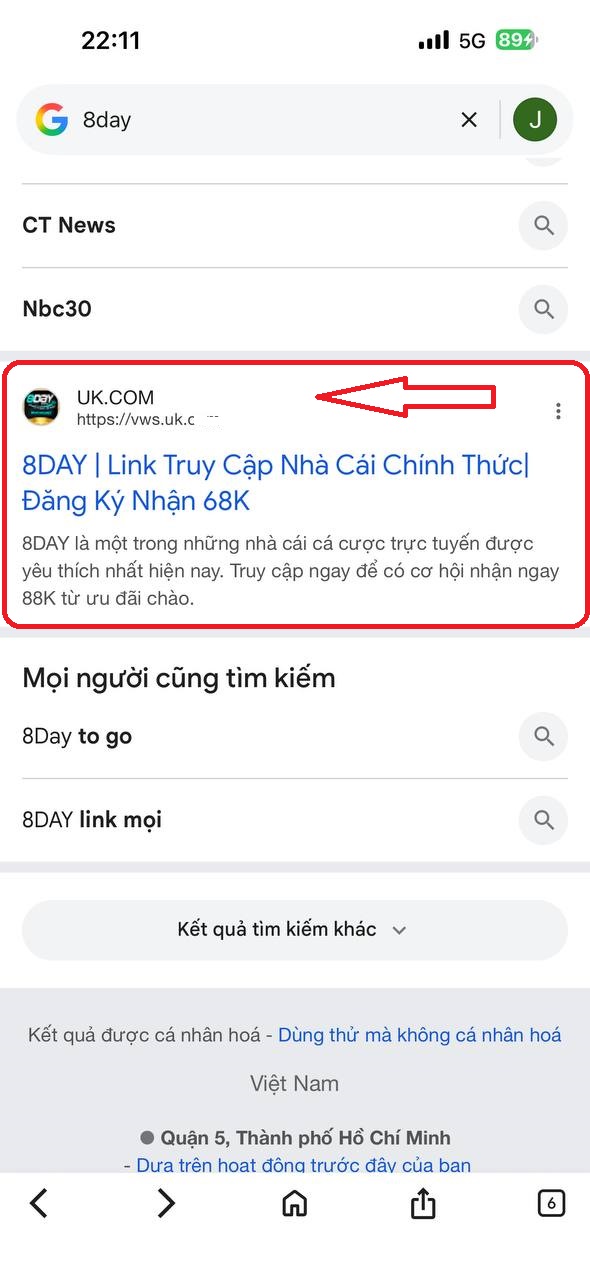590x1280 pixels.
Task: Open the tab switcher showing 6 tabs
Action: tap(551, 1203)
